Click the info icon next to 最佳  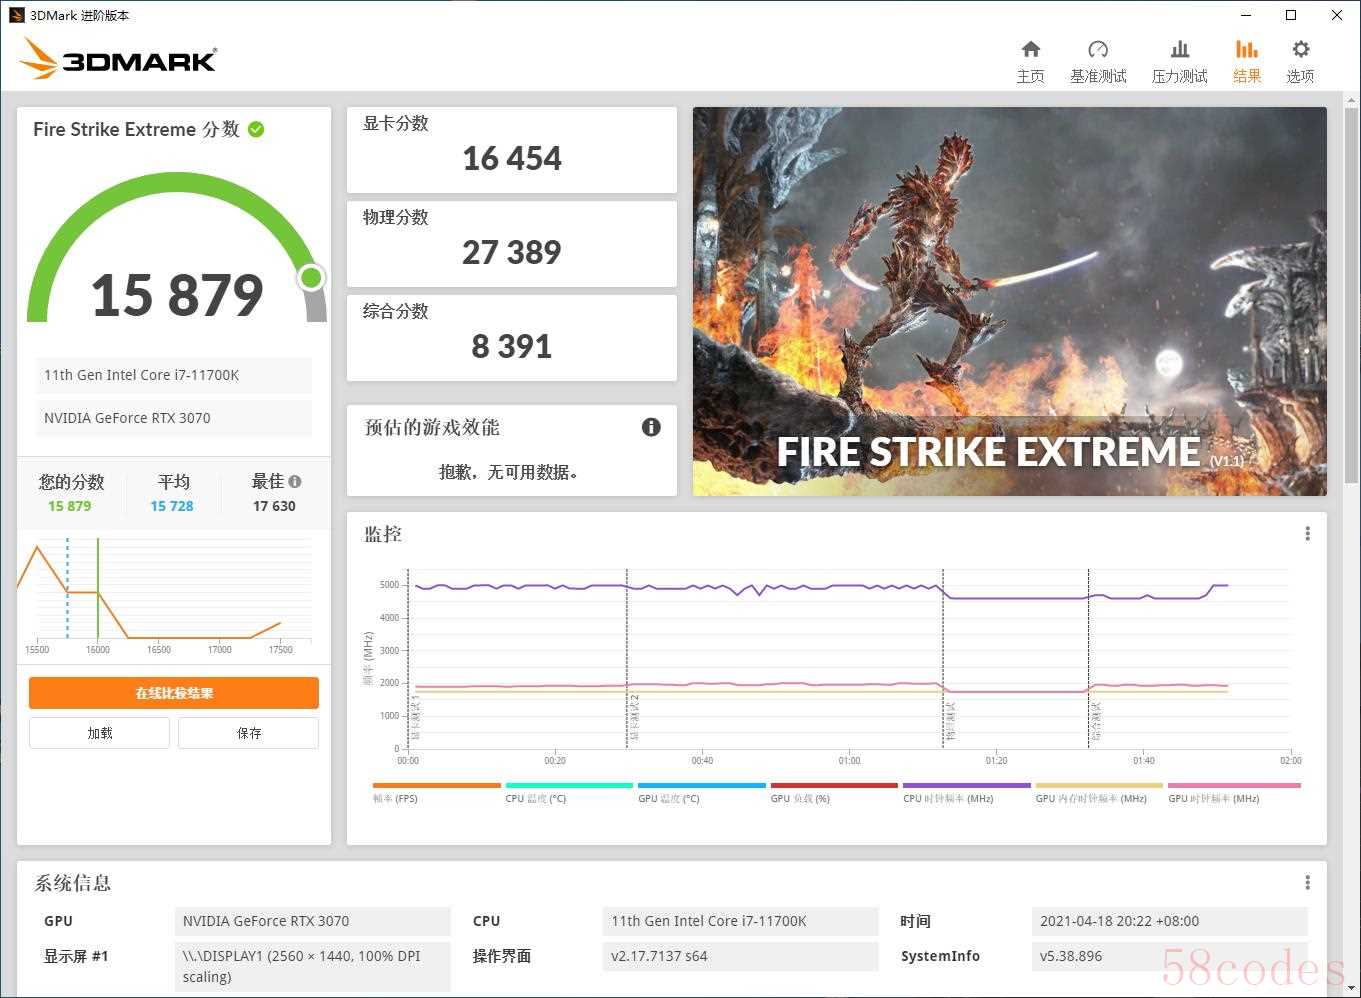(295, 481)
